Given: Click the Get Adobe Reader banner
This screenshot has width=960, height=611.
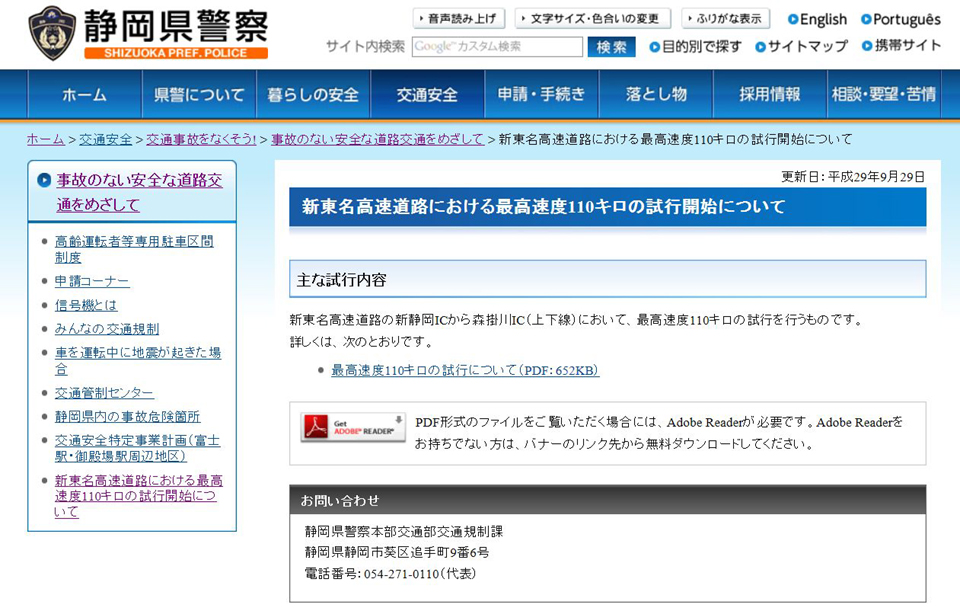Looking at the screenshot, I should (353, 427).
